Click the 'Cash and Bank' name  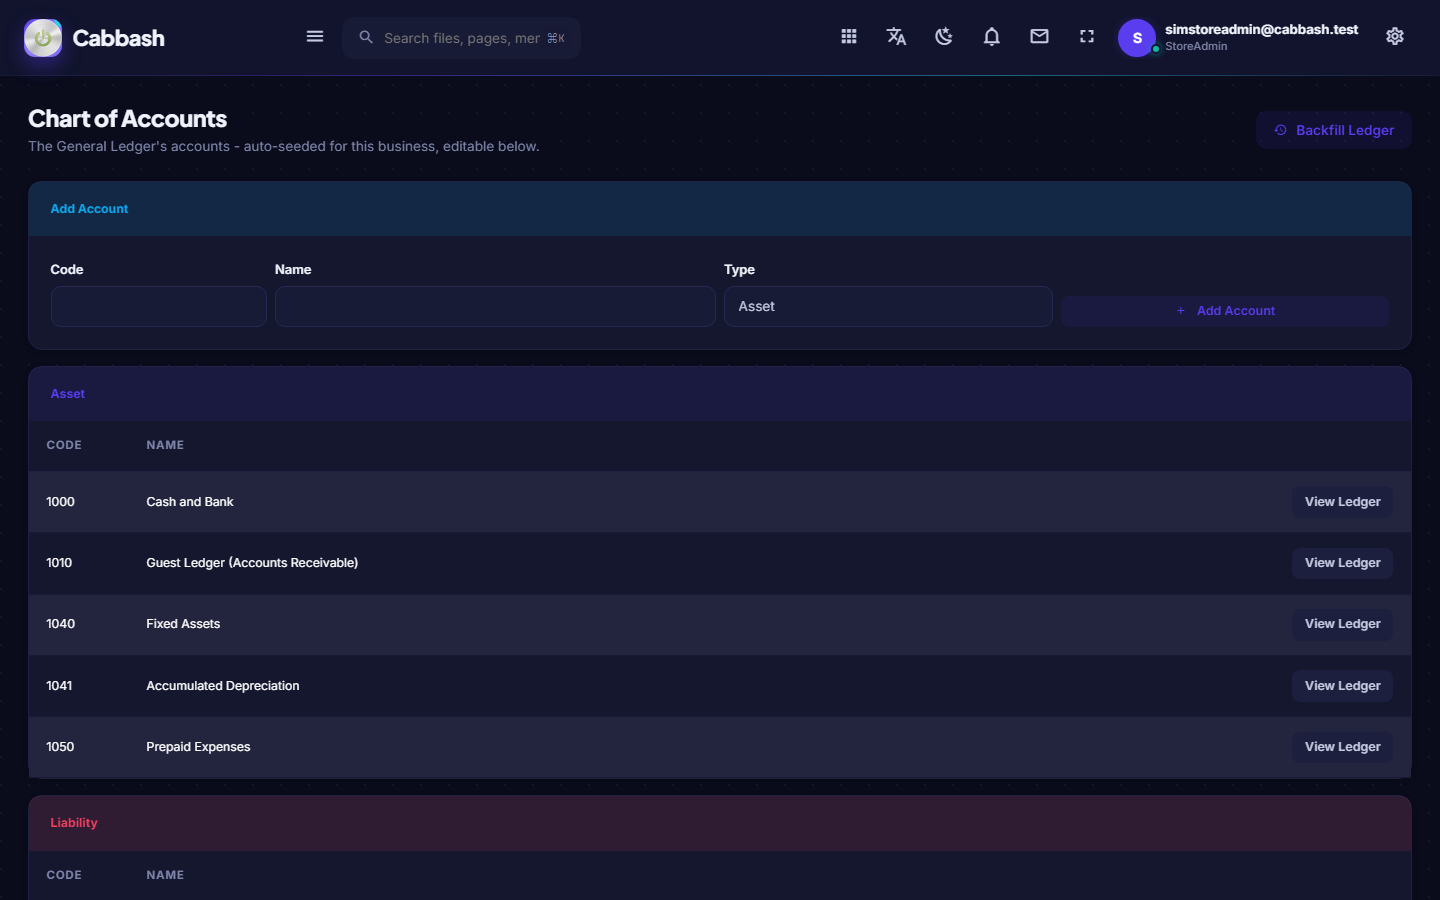[x=190, y=502]
